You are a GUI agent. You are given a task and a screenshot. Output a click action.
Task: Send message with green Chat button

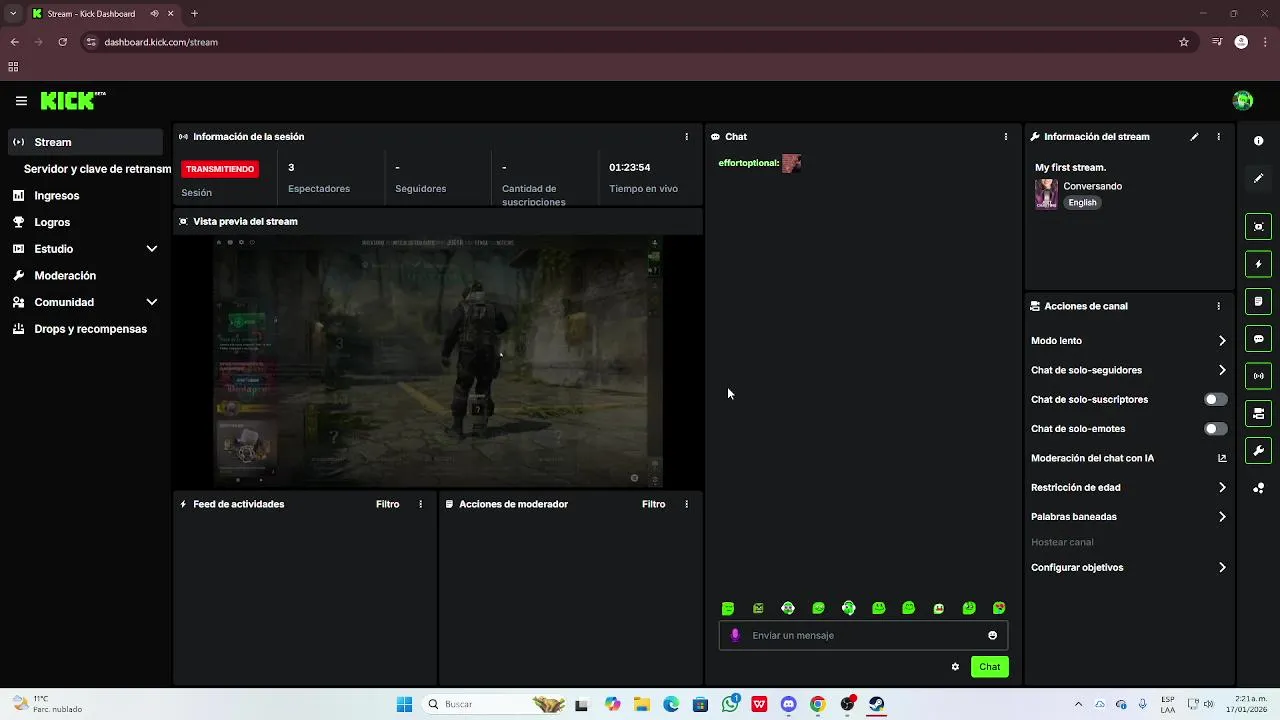tap(989, 667)
